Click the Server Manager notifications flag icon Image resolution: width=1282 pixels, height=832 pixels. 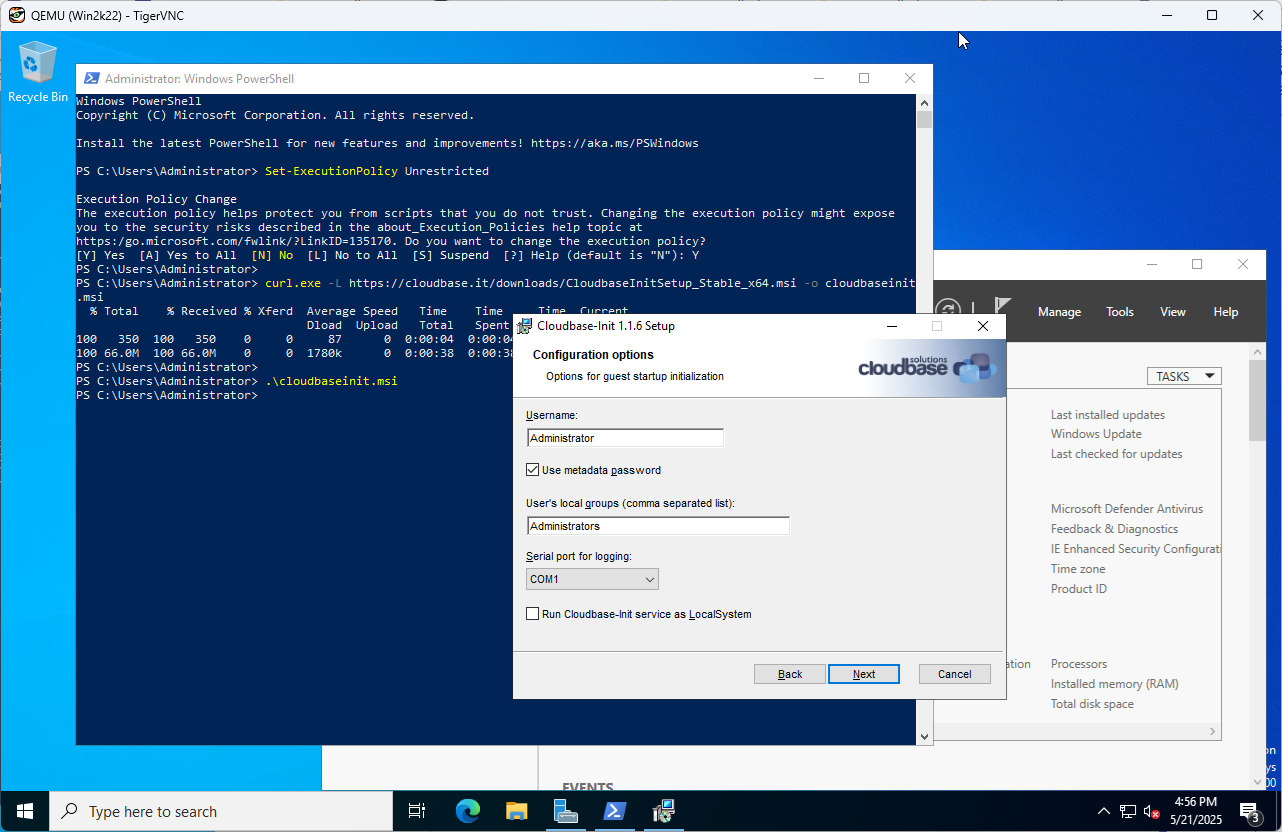(1002, 311)
